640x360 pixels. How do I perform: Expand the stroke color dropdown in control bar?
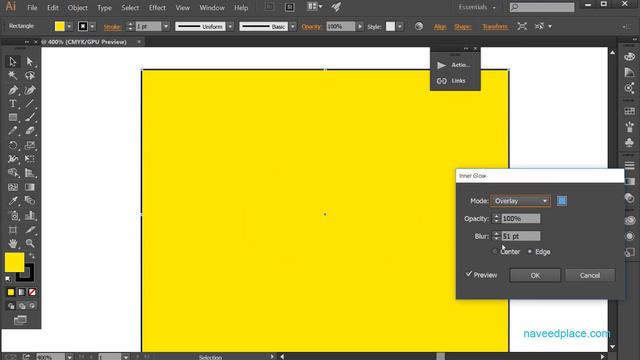(x=92, y=27)
